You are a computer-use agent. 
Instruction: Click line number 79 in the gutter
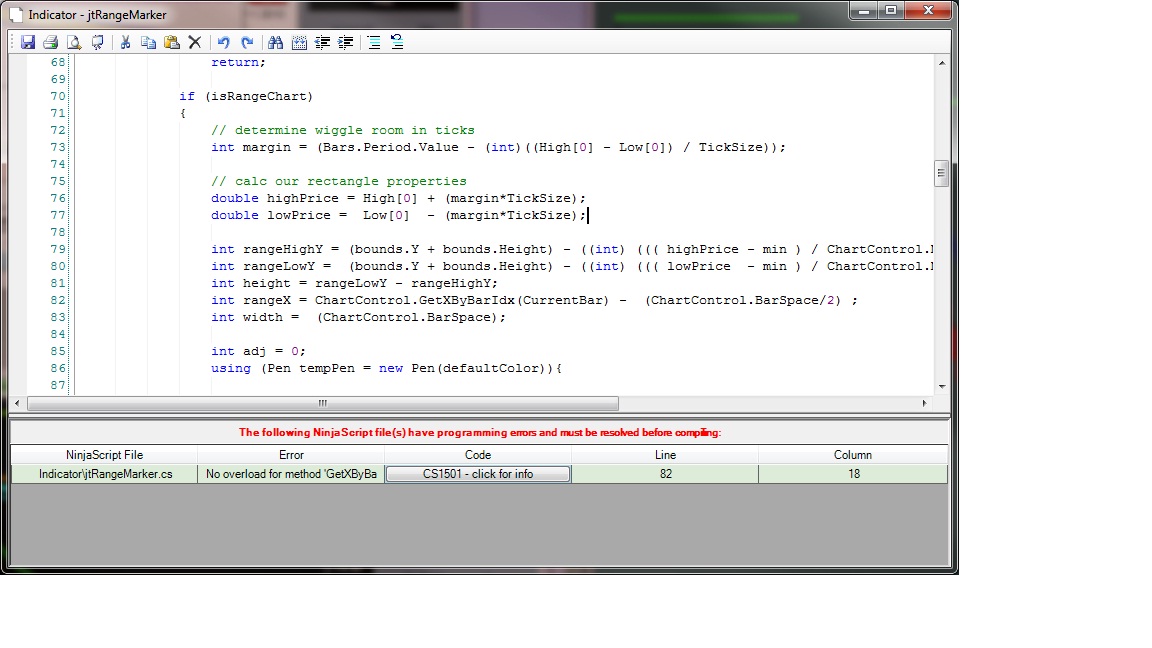[58, 249]
